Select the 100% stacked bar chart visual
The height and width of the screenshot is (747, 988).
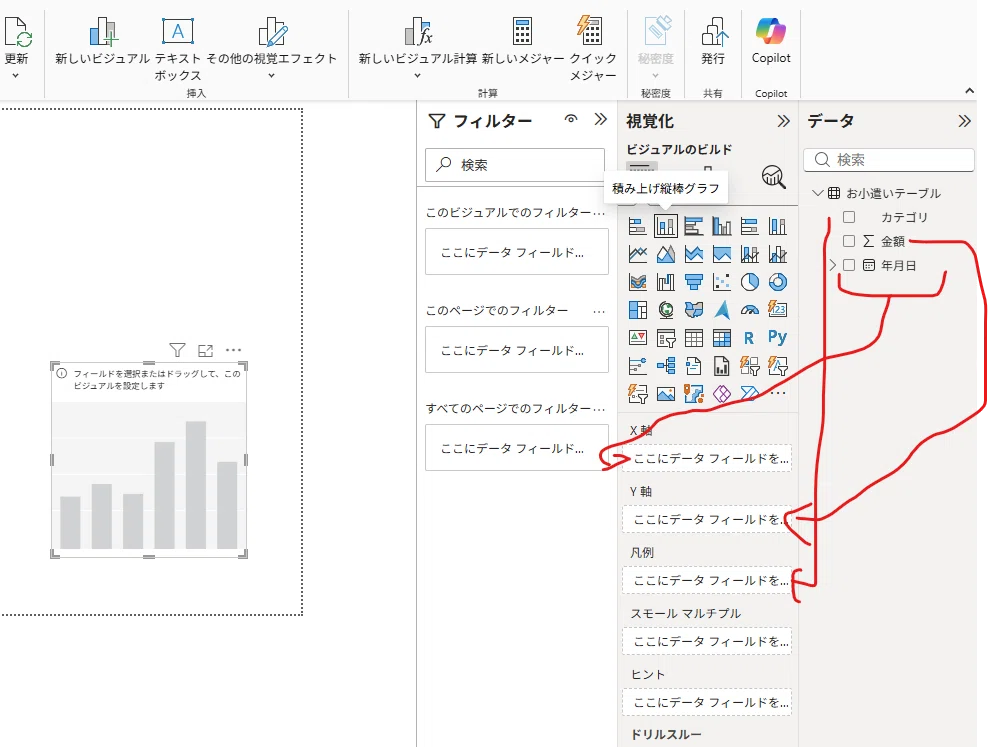tap(749, 226)
